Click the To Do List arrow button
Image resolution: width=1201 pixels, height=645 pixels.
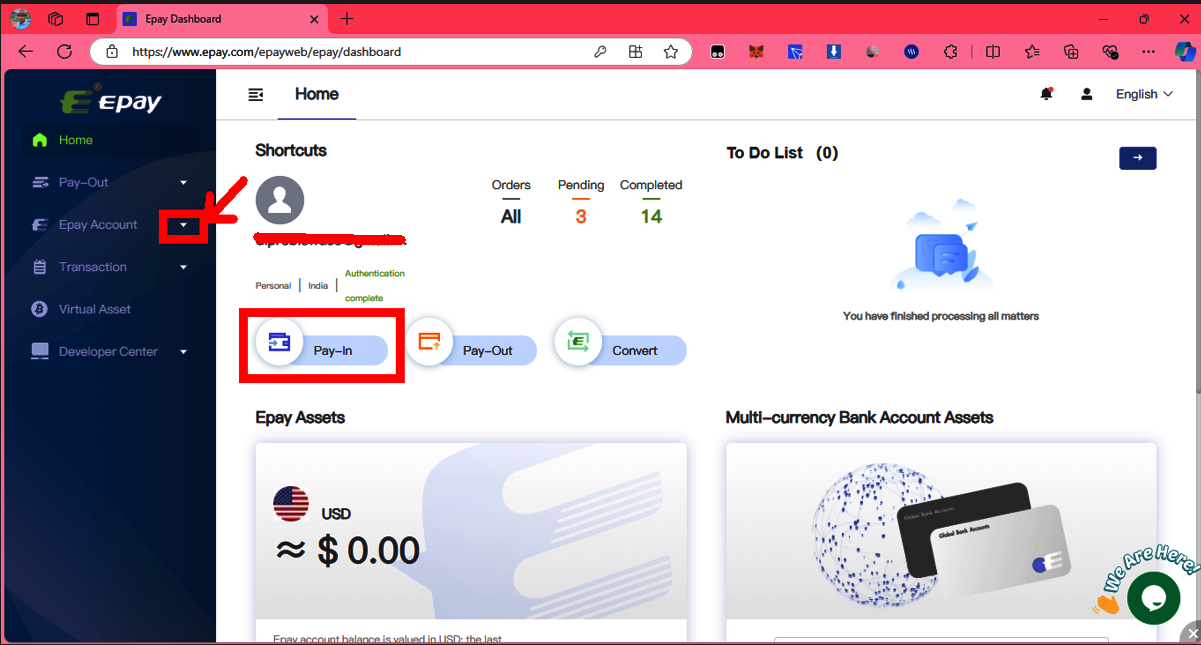[x=1138, y=158]
